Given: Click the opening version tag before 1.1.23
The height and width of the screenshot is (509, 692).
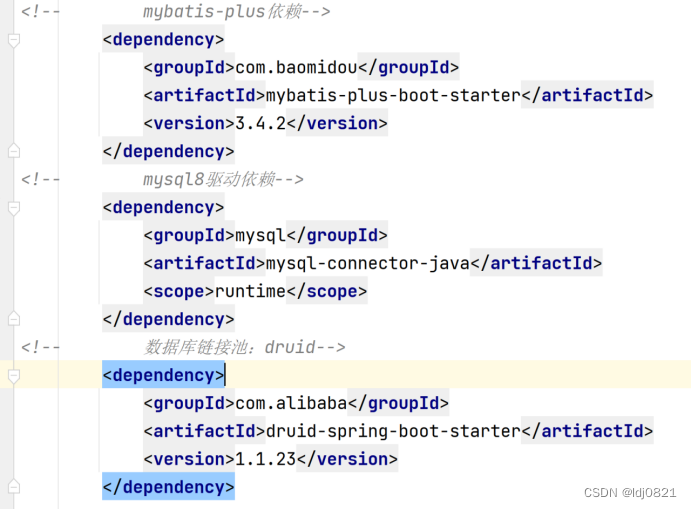Looking at the screenshot, I should (189, 459).
